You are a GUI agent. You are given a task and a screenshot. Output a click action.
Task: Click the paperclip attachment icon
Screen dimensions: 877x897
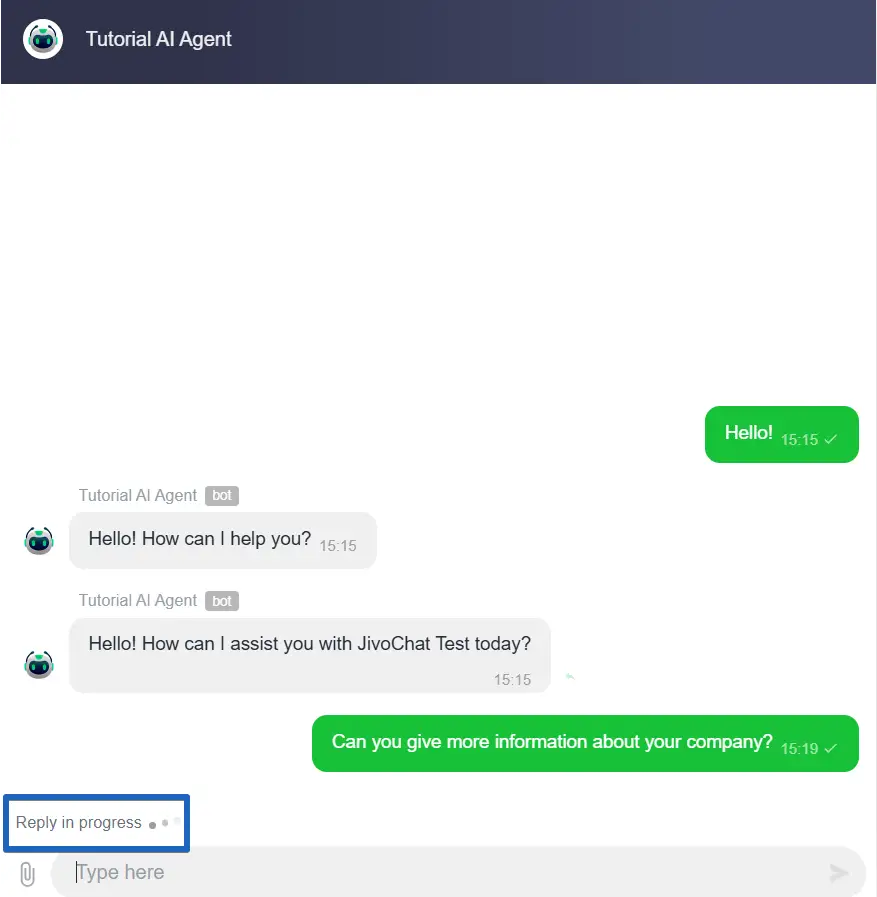(x=27, y=874)
